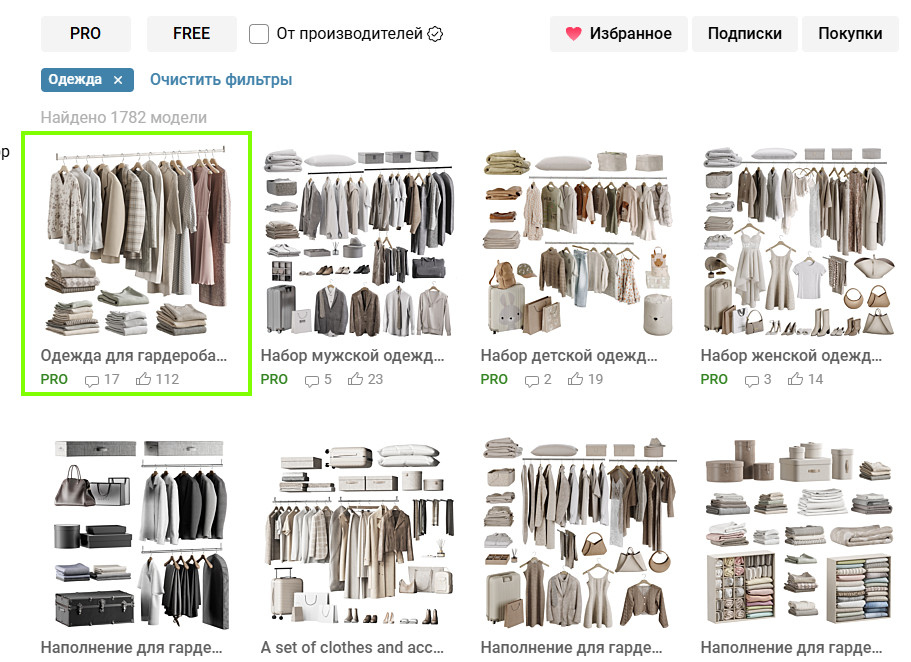The image size is (911, 662).
Task: Click PRO label under Набор женской одежды
Action: point(714,380)
